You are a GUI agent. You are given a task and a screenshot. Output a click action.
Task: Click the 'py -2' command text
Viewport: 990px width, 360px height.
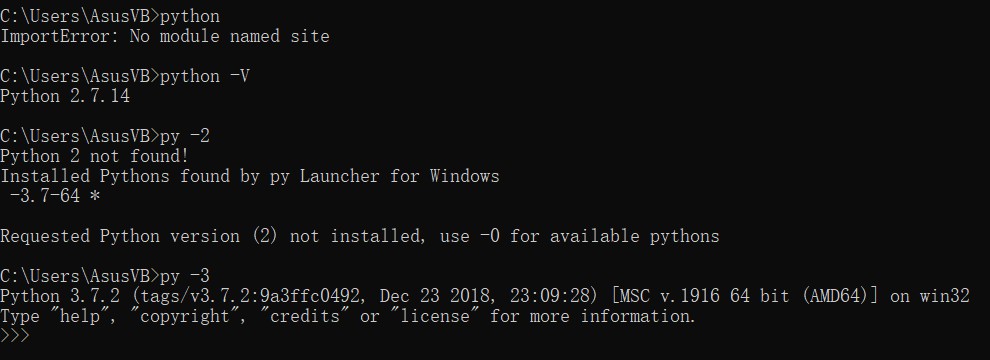pos(185,136)
